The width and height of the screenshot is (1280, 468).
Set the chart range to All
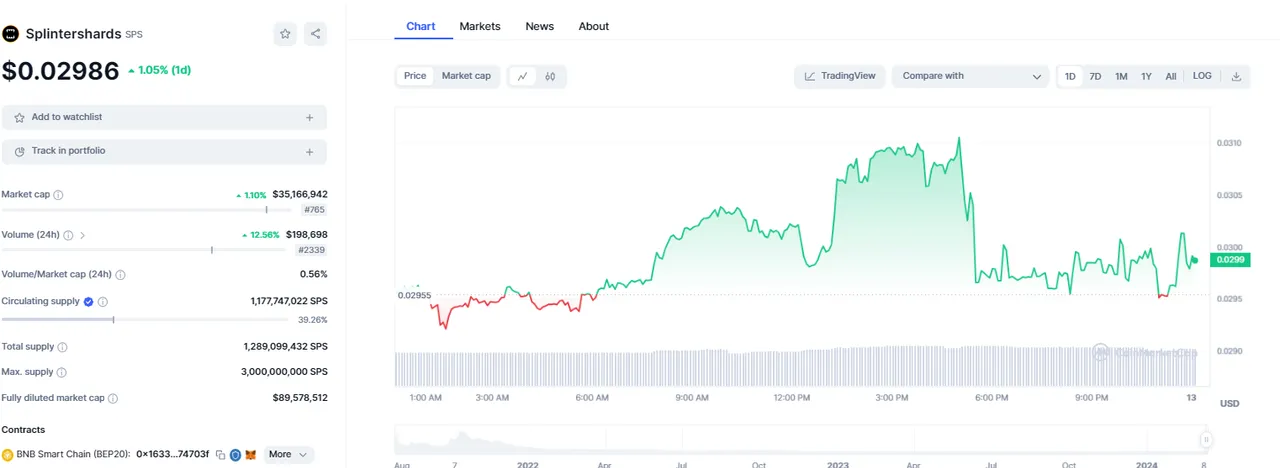pyautogui.click(x=1170, y=77)
